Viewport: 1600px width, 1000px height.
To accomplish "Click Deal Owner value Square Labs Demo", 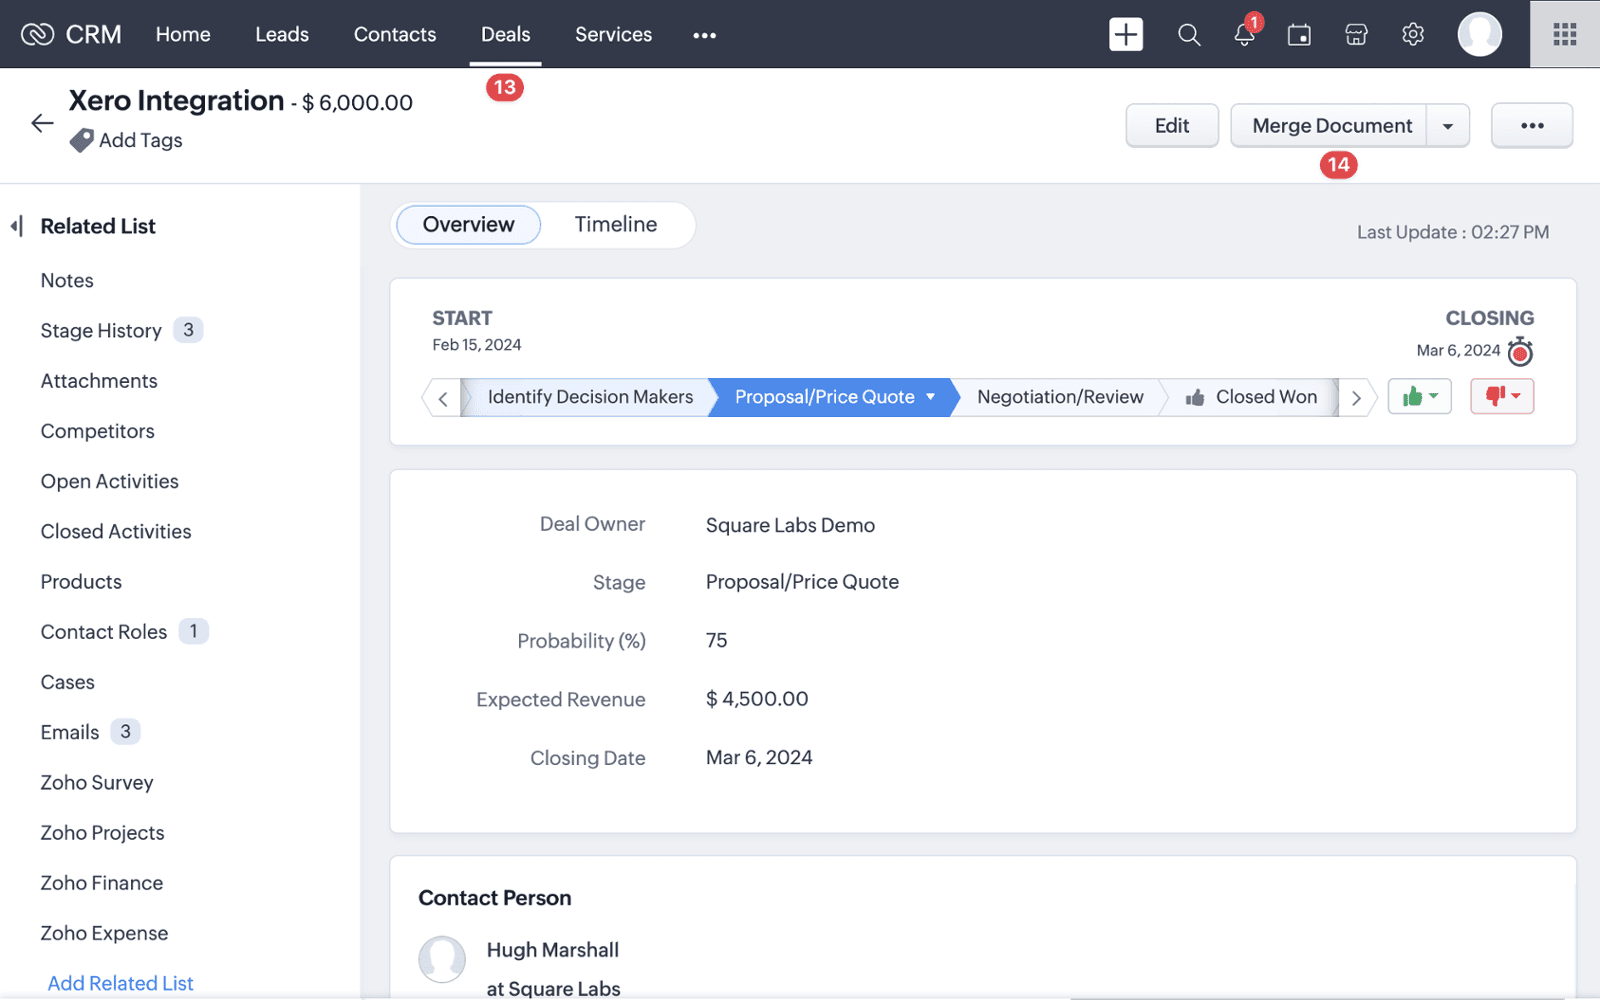I will pos(790,525).
